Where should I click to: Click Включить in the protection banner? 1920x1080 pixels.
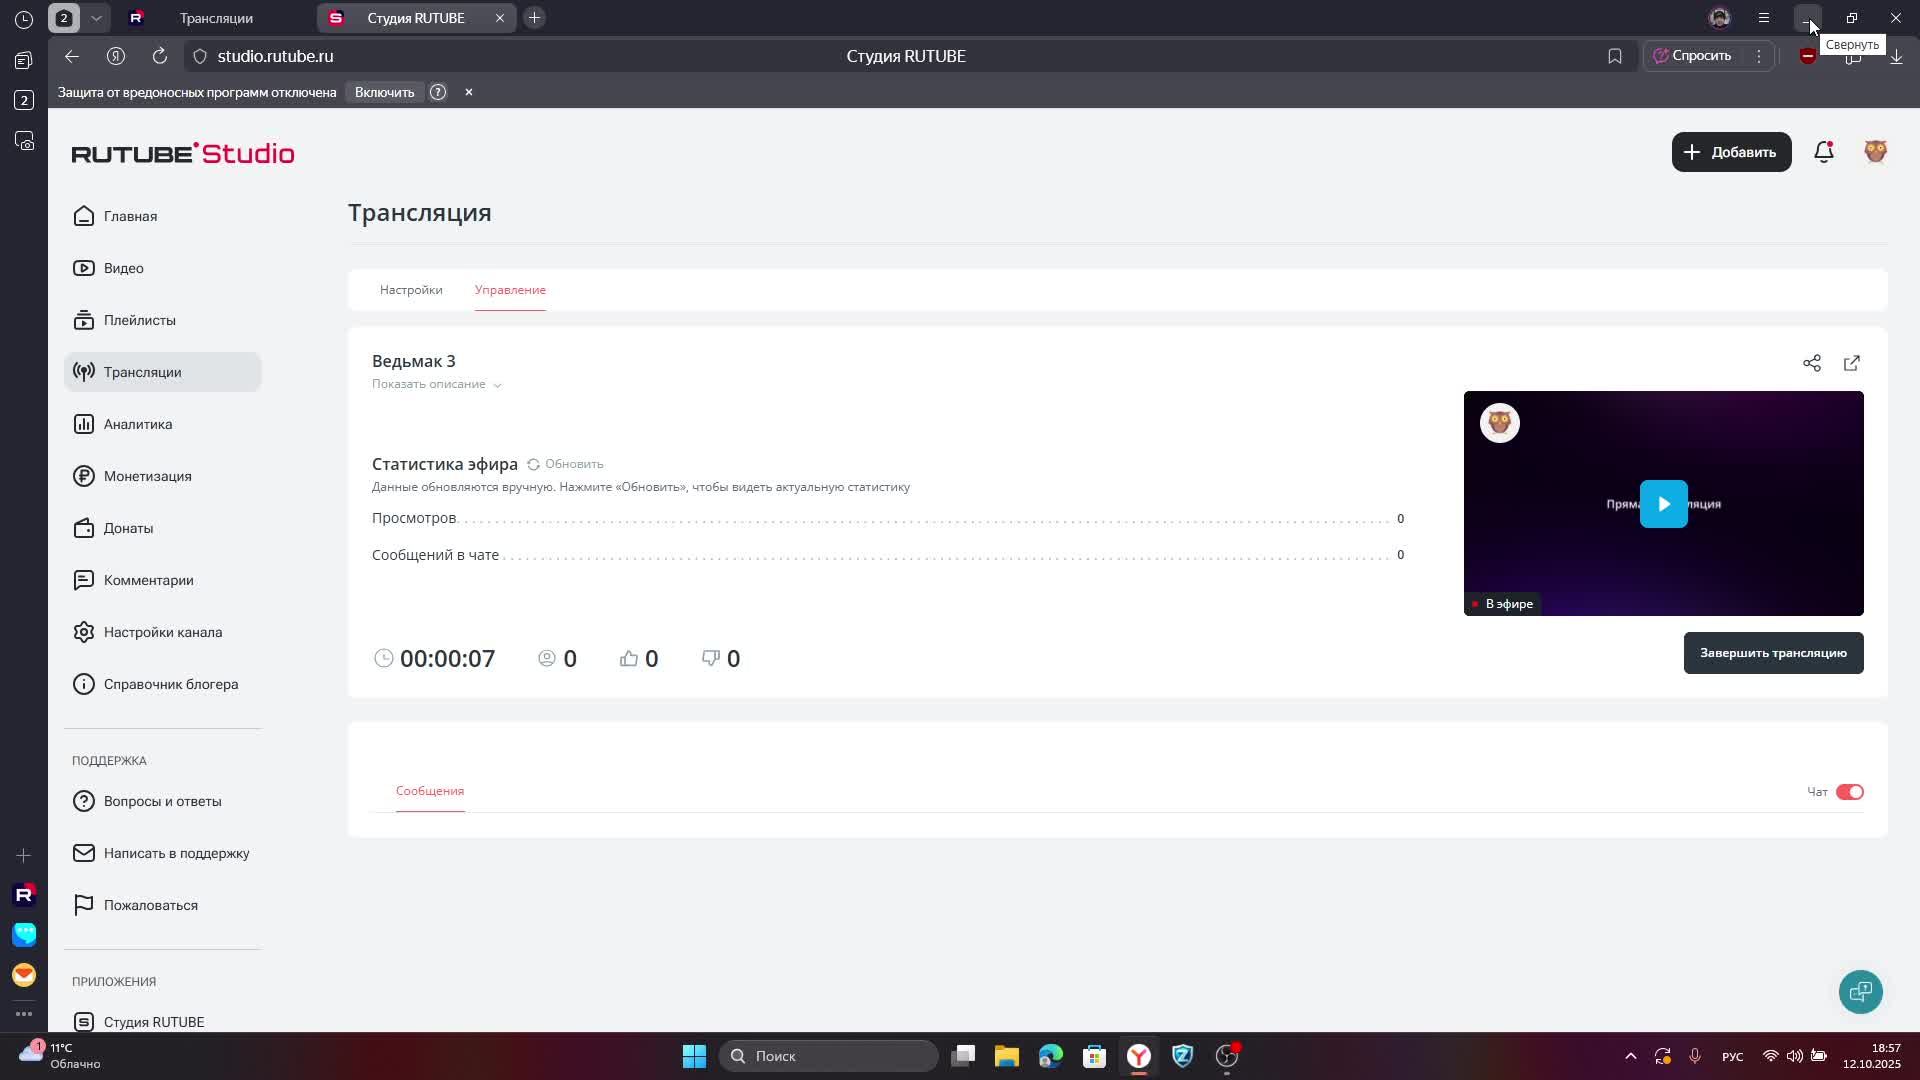[384, 92]
